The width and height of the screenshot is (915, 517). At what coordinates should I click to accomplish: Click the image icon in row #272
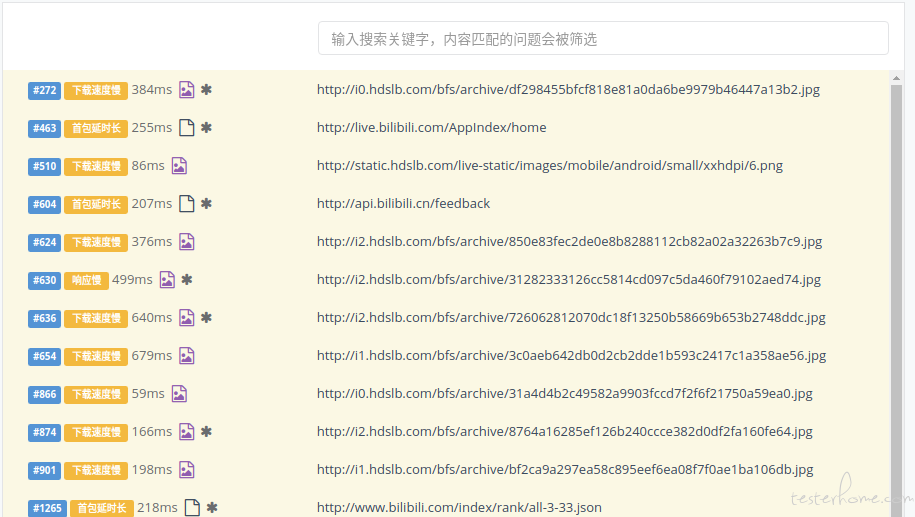coord(186,90)
